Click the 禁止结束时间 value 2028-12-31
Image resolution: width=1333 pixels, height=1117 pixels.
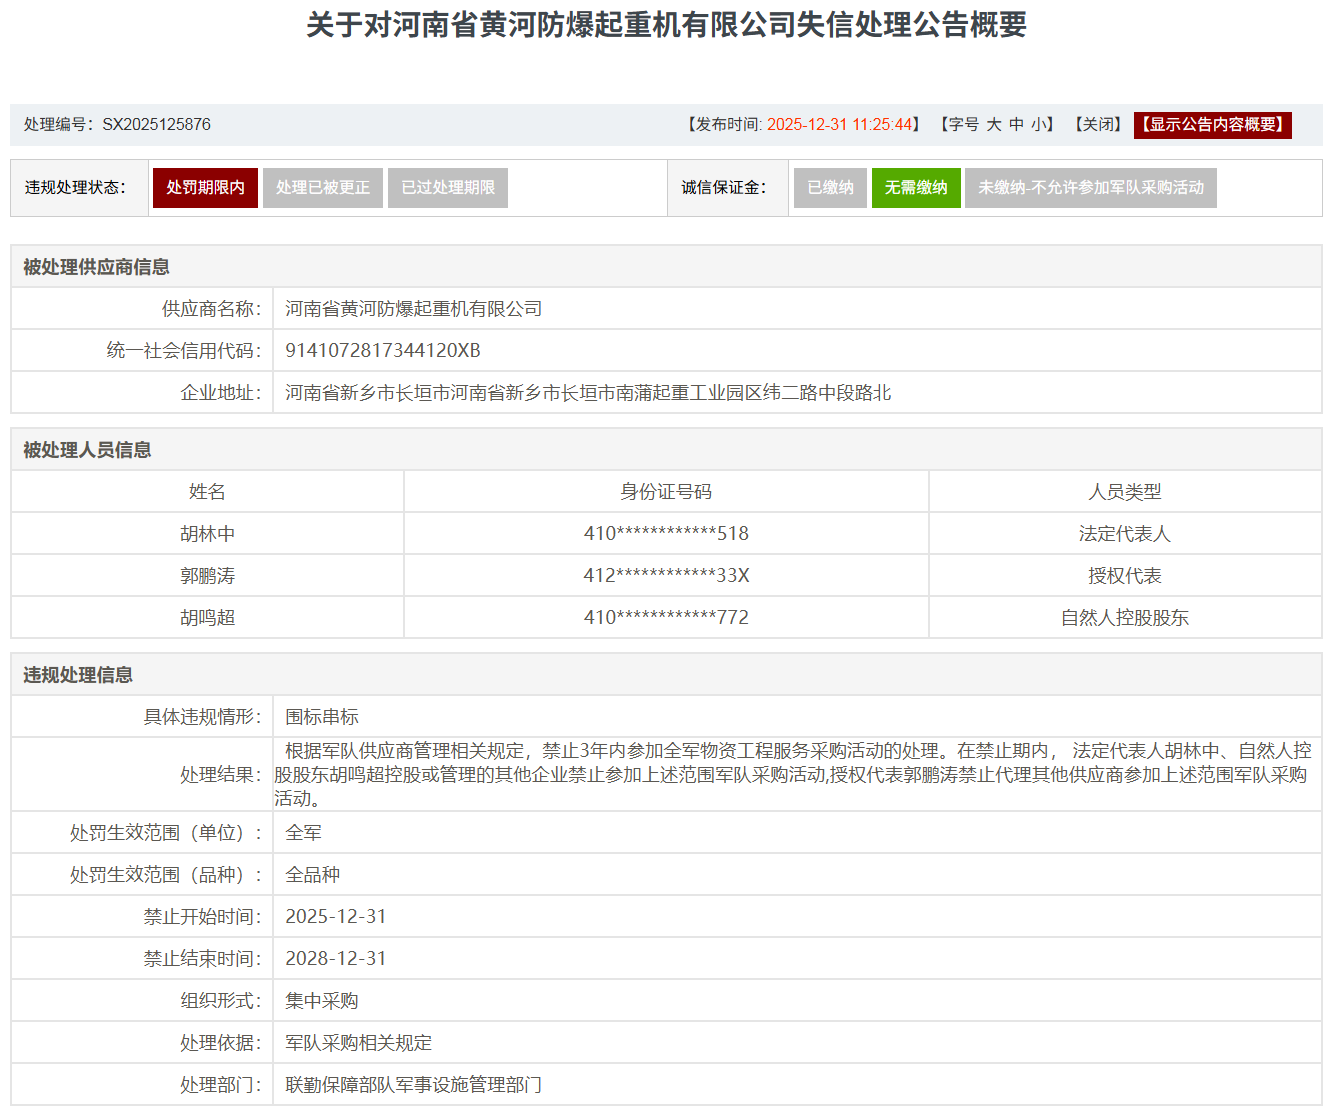tap(335, 959)
